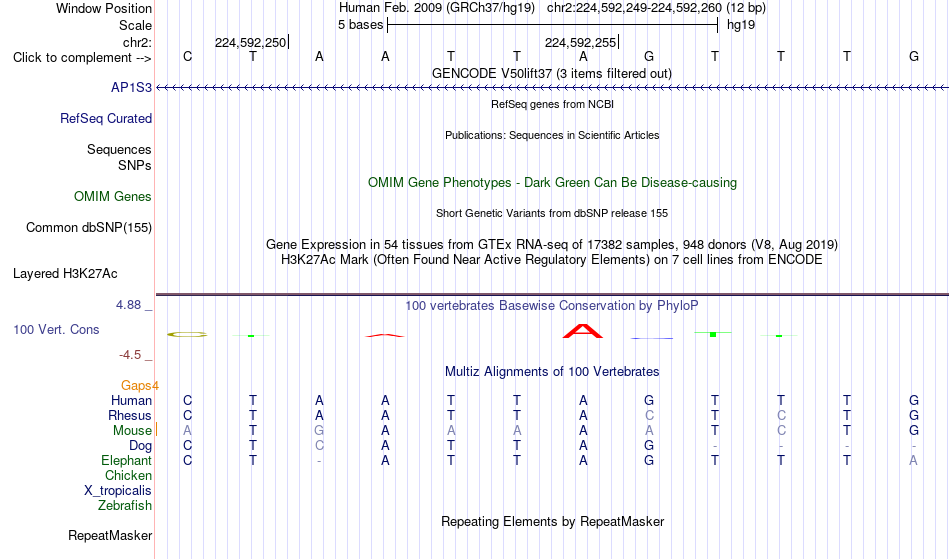Click the last base G in top sequence row

pos(914,57)
